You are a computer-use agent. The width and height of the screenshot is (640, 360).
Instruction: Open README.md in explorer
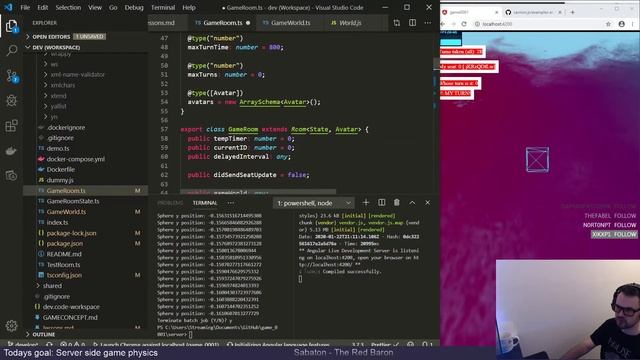[64, 254]
